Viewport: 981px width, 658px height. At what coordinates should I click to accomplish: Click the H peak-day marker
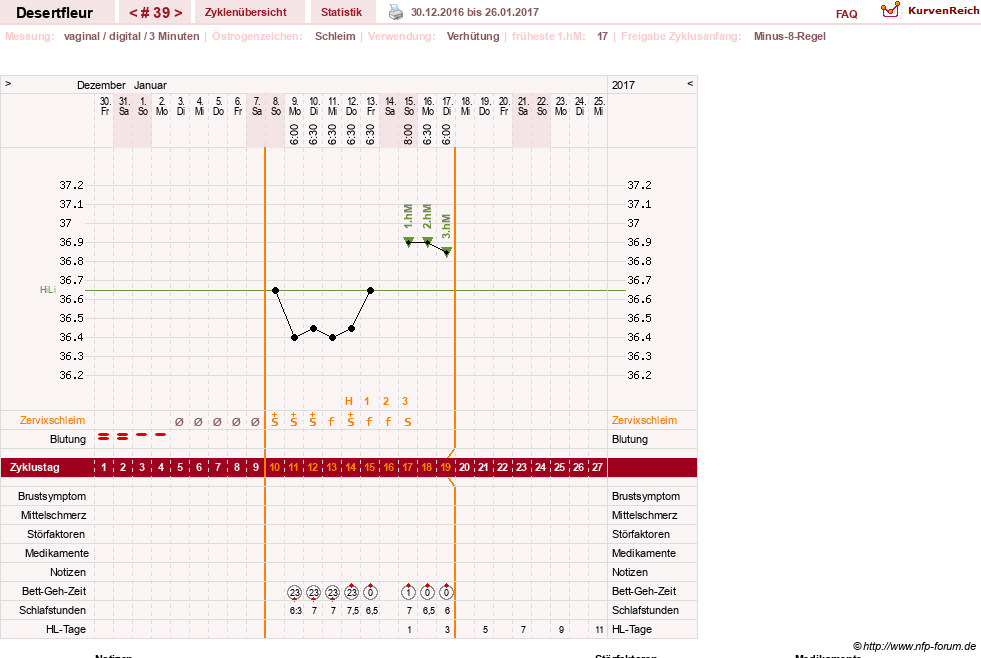tap(349, 402)
